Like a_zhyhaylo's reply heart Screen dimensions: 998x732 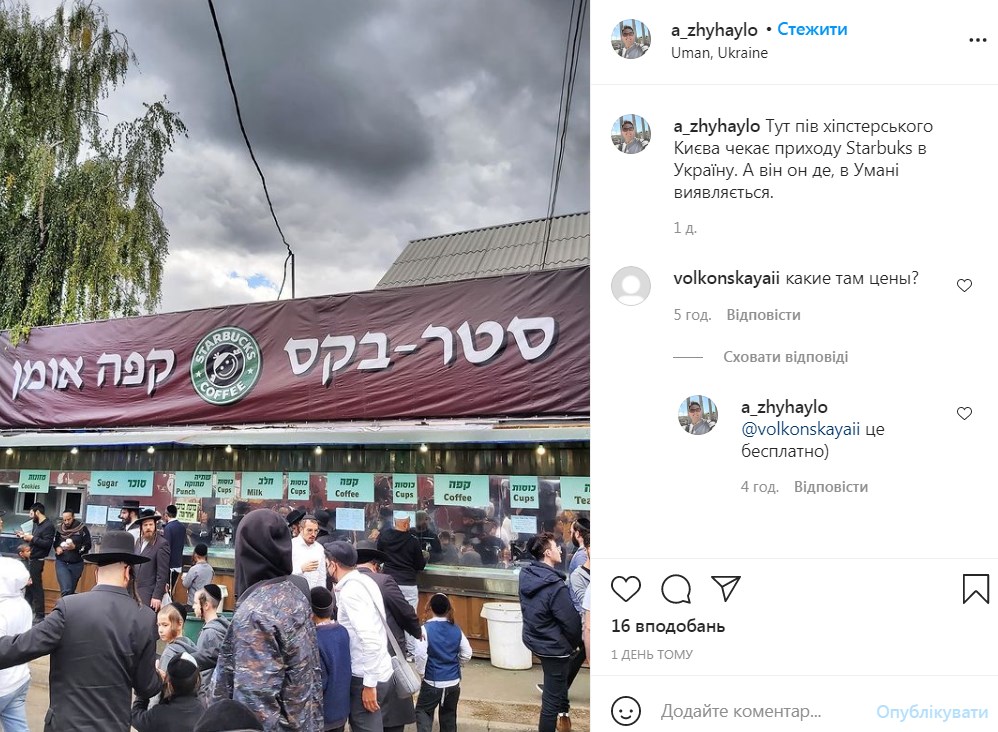pos(964,413)
